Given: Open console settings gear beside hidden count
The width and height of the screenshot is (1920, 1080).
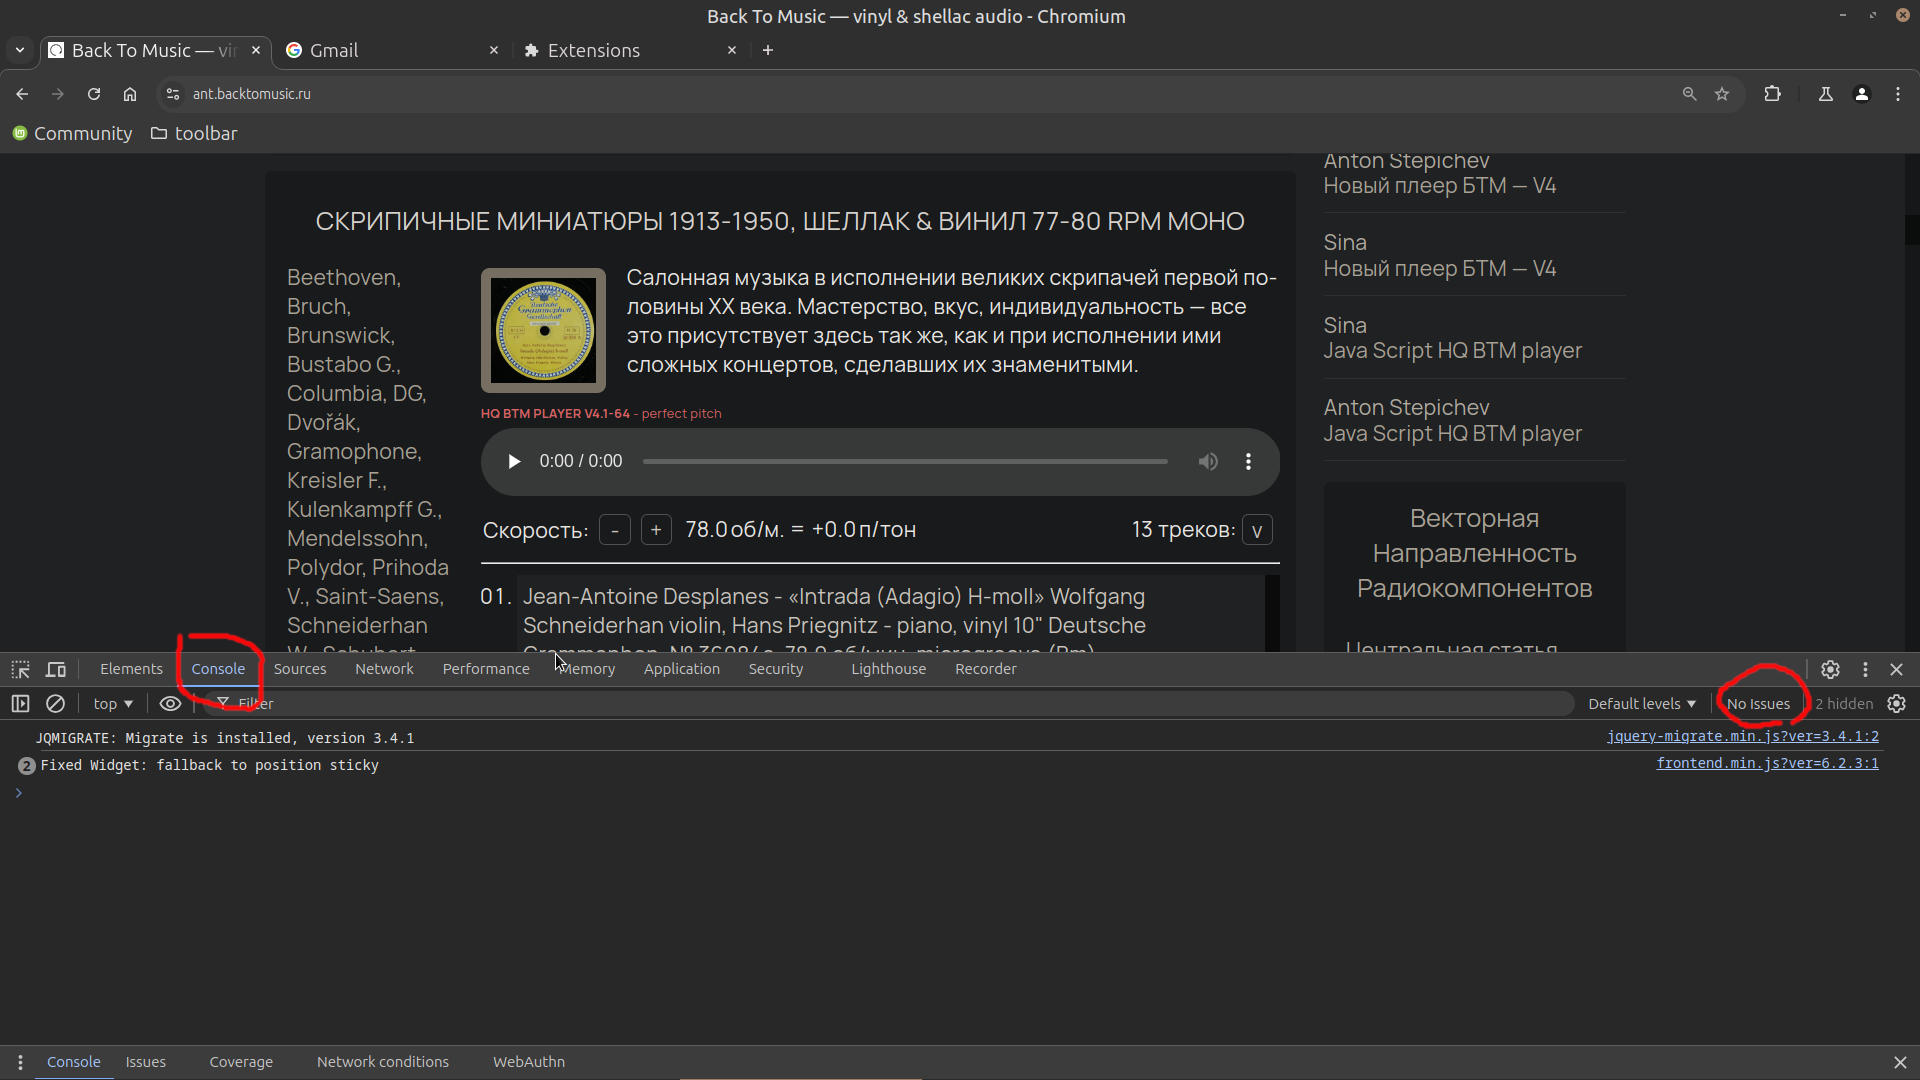Looking at the screenshot, I should (x=1896, y=704).
